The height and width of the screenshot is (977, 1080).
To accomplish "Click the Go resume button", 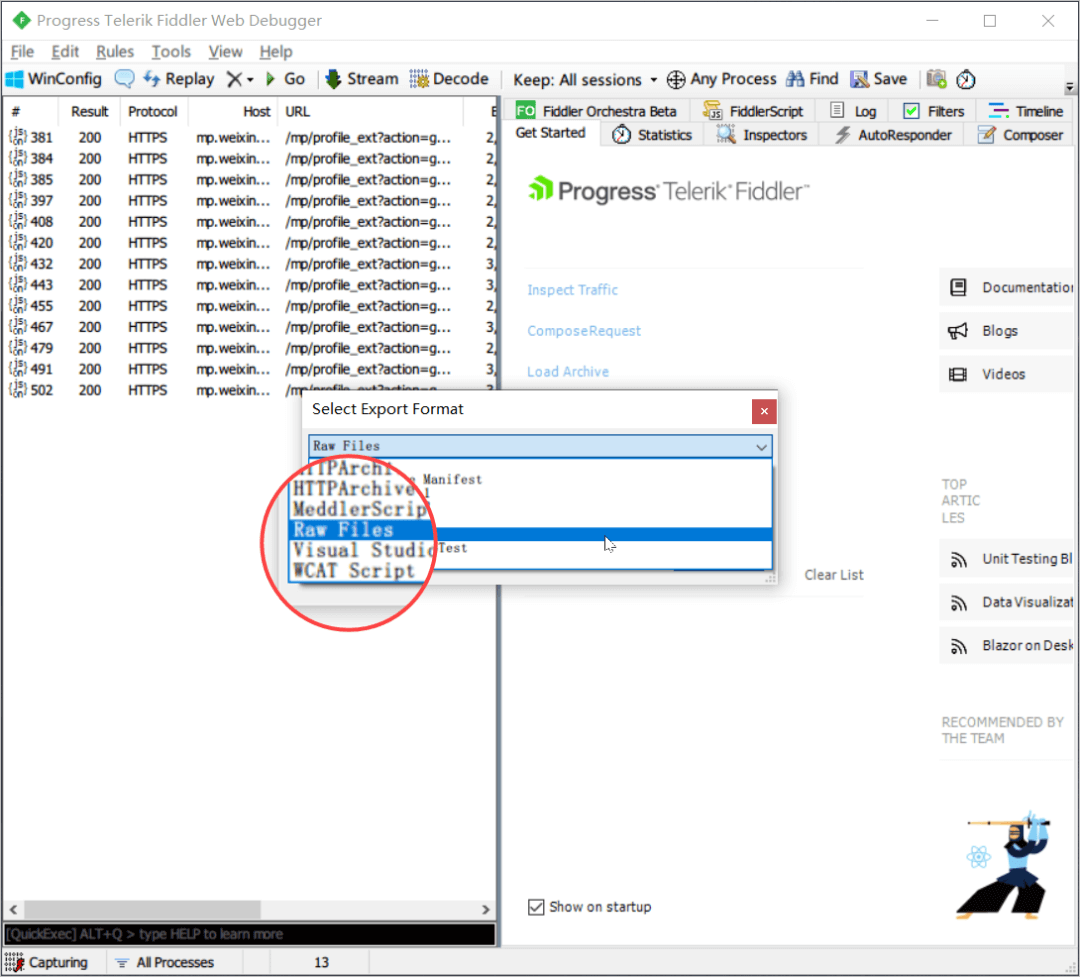I will 285,79.
